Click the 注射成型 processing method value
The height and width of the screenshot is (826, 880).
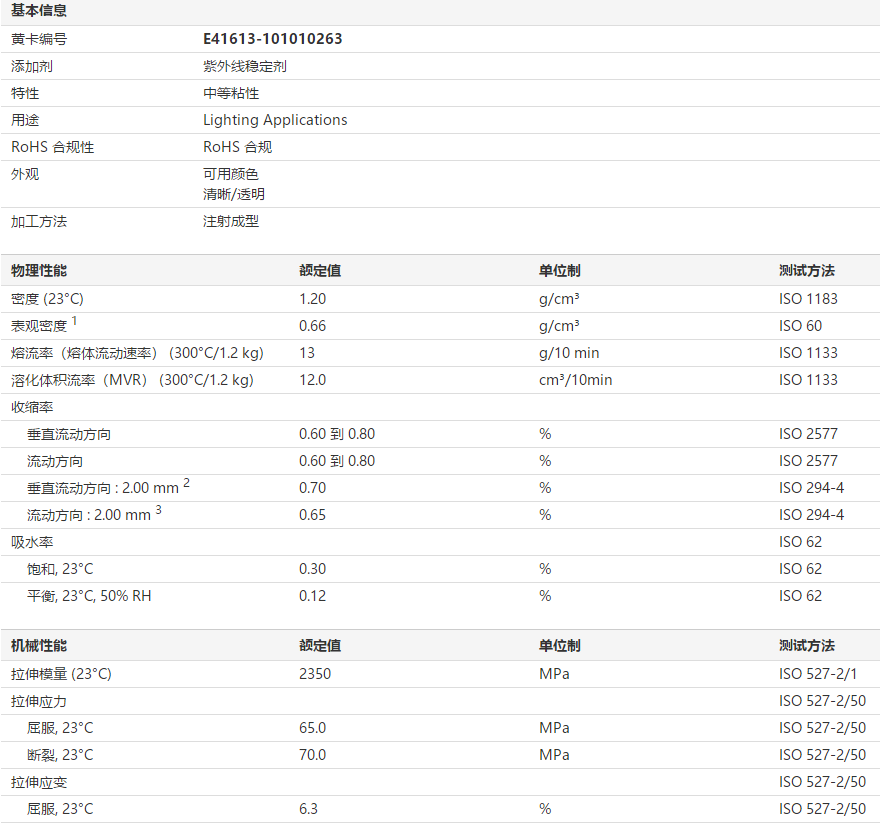tap(231, 221)
